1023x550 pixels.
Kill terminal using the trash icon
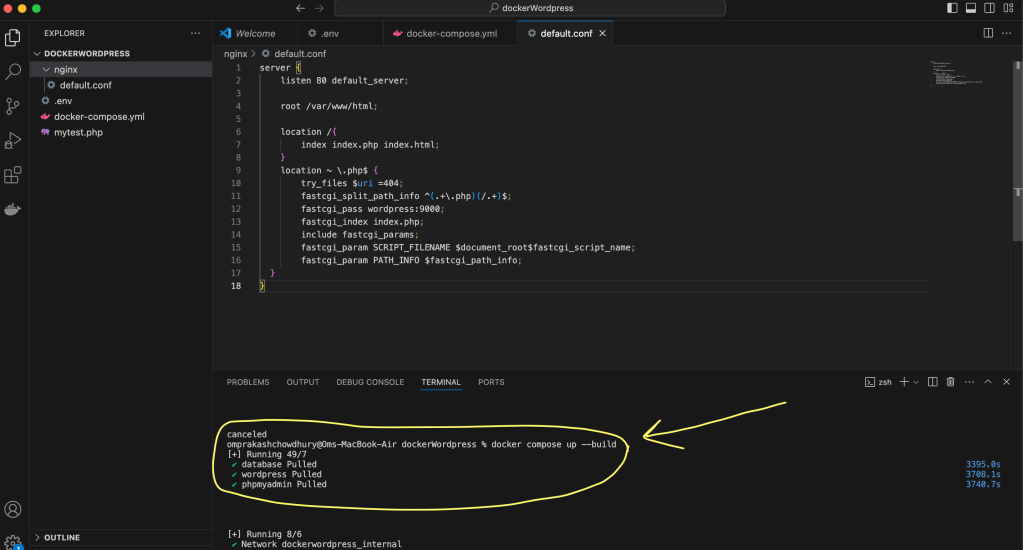point(950,382)
